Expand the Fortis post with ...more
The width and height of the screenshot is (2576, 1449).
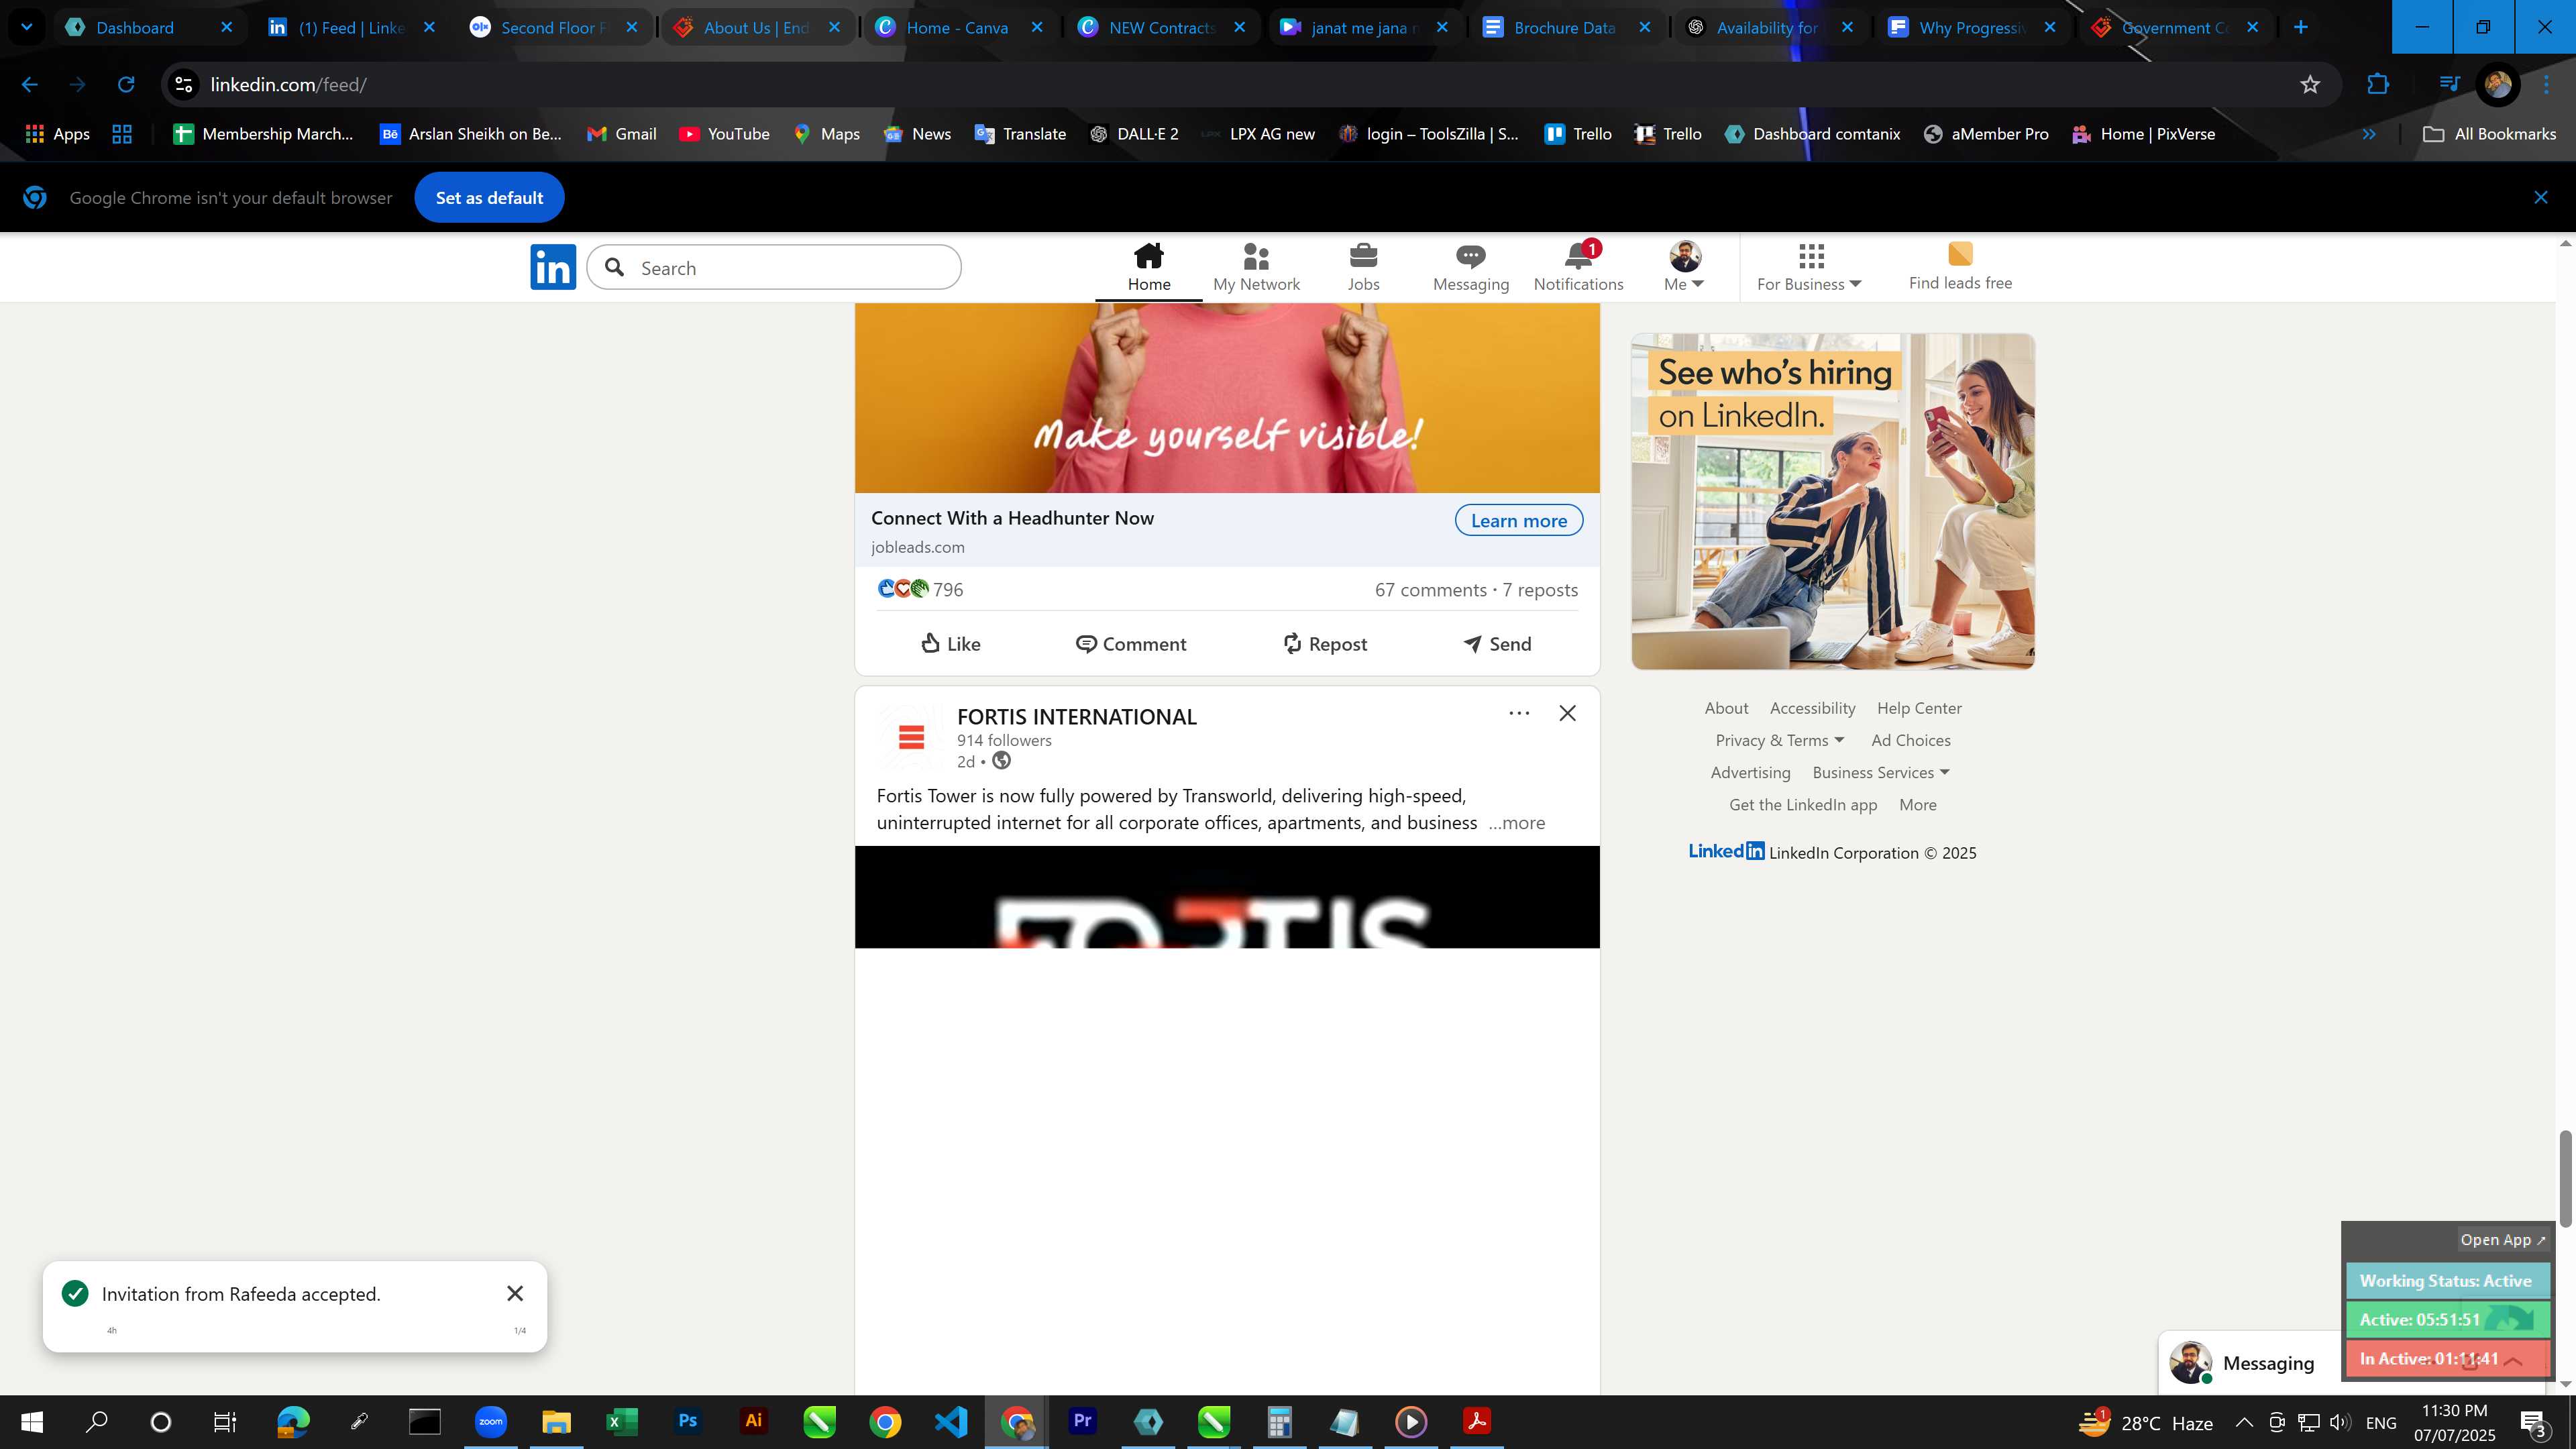(1516, 823)
